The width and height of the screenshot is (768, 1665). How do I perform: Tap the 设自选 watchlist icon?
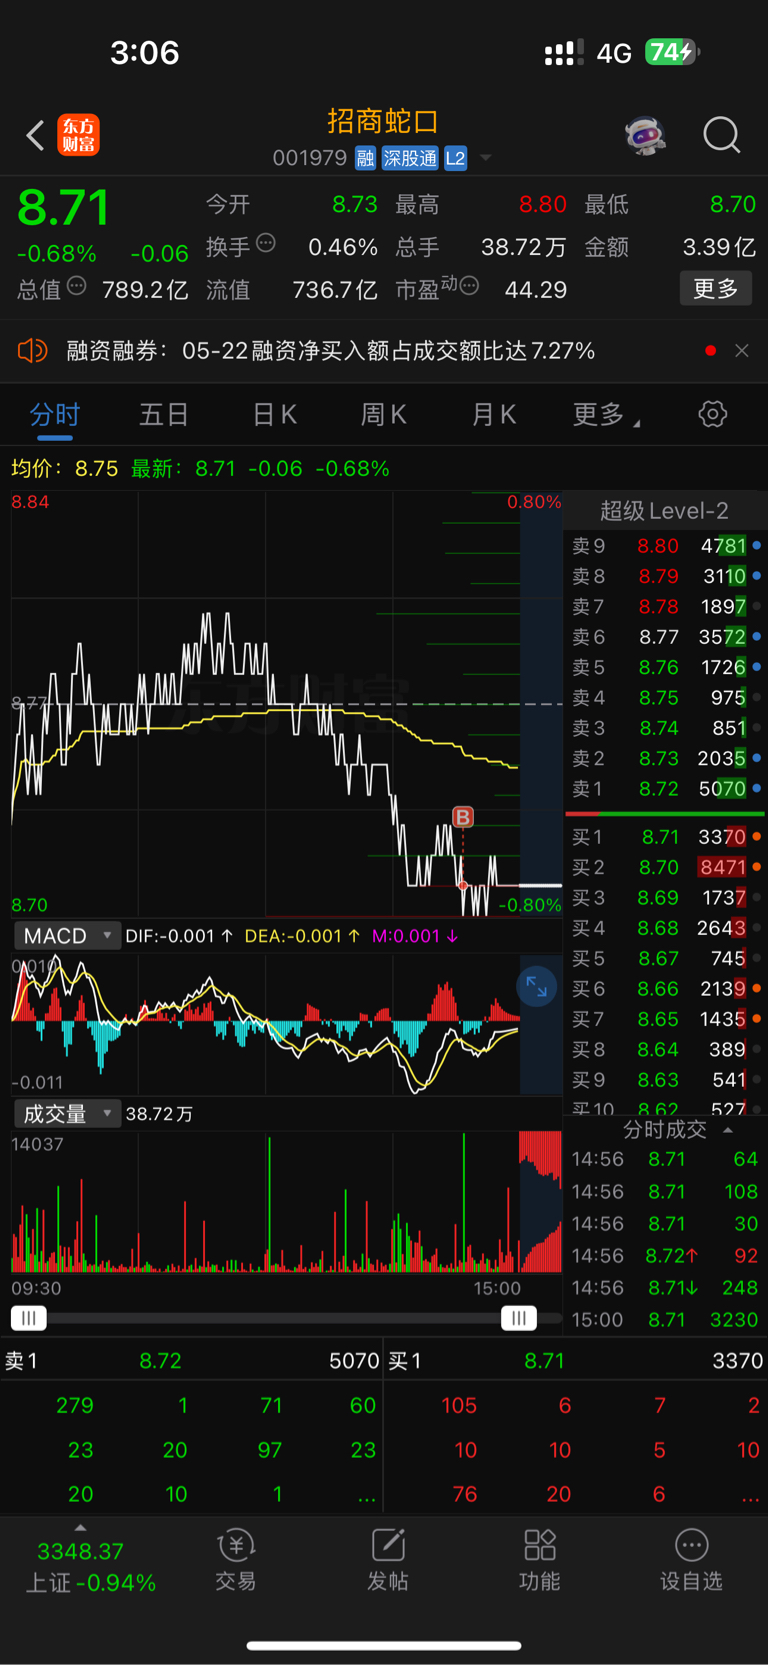691,1560
